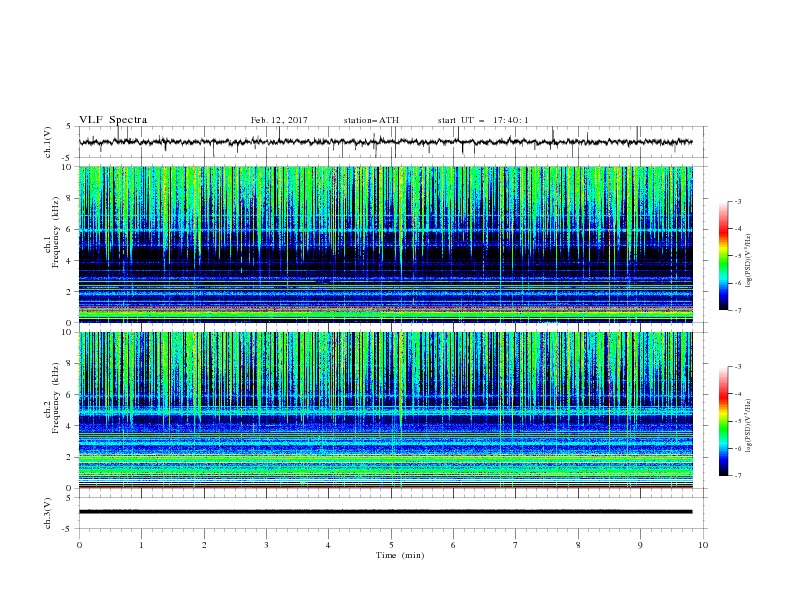The image size is (792, 612).
Task: Click the lower colorbar beside ch.2 spectrogram
Action: (723, 421)
